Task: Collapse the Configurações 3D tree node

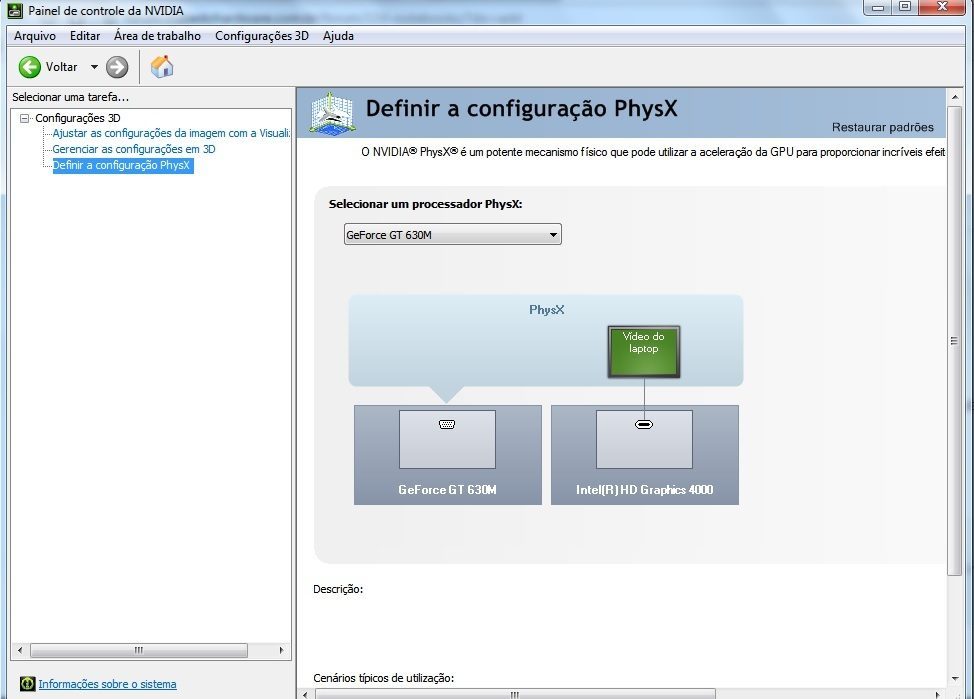Action: point(25,118)
